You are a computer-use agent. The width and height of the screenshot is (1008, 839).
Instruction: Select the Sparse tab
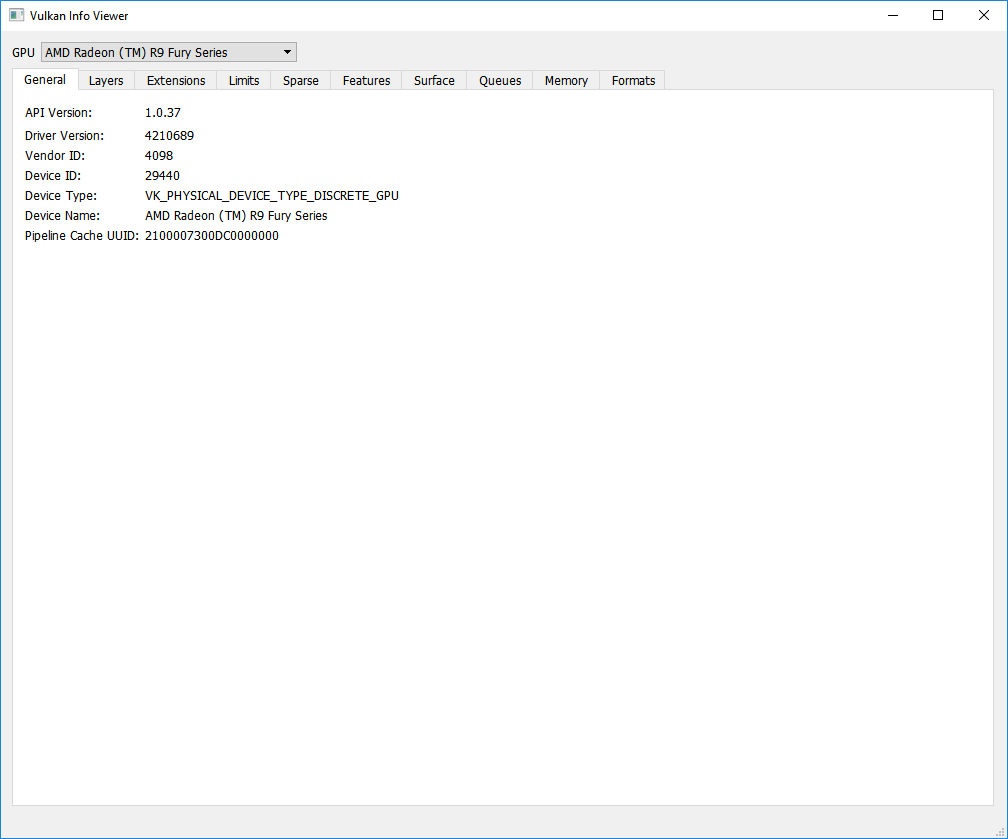tap(301, 80)
